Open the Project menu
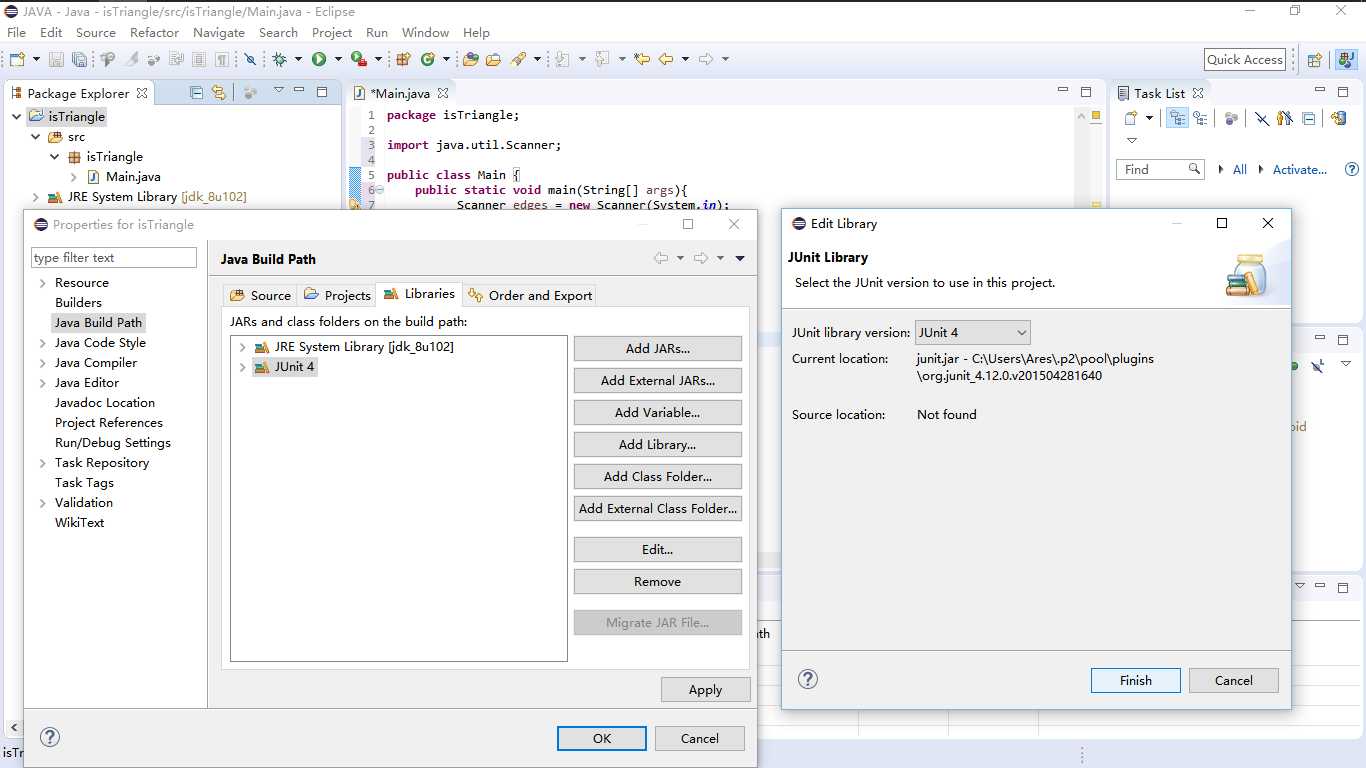Image resolution: width=1366 pixels, height=768 pixels. click(x=332, y=32)
